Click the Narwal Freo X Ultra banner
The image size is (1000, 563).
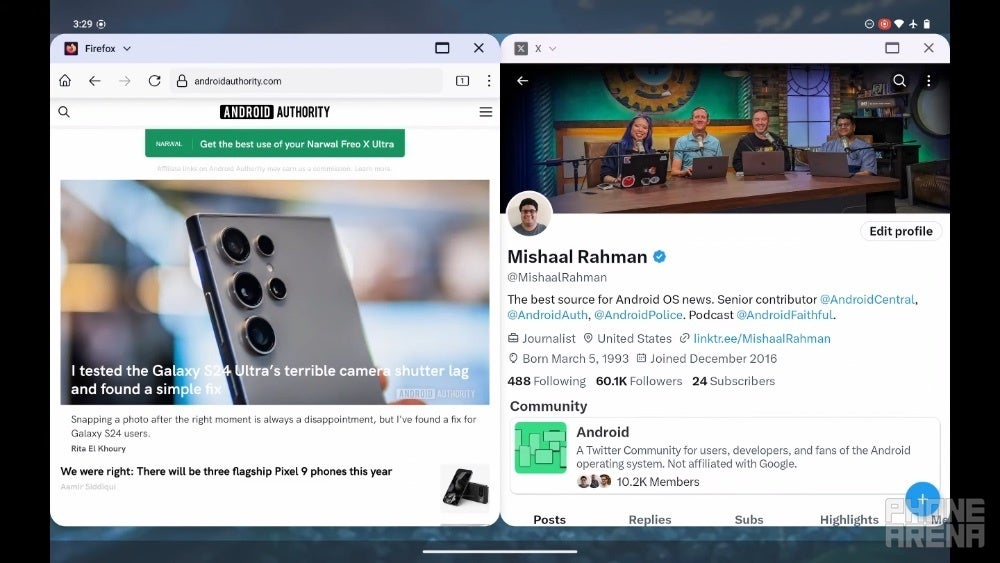click(275, 143)
